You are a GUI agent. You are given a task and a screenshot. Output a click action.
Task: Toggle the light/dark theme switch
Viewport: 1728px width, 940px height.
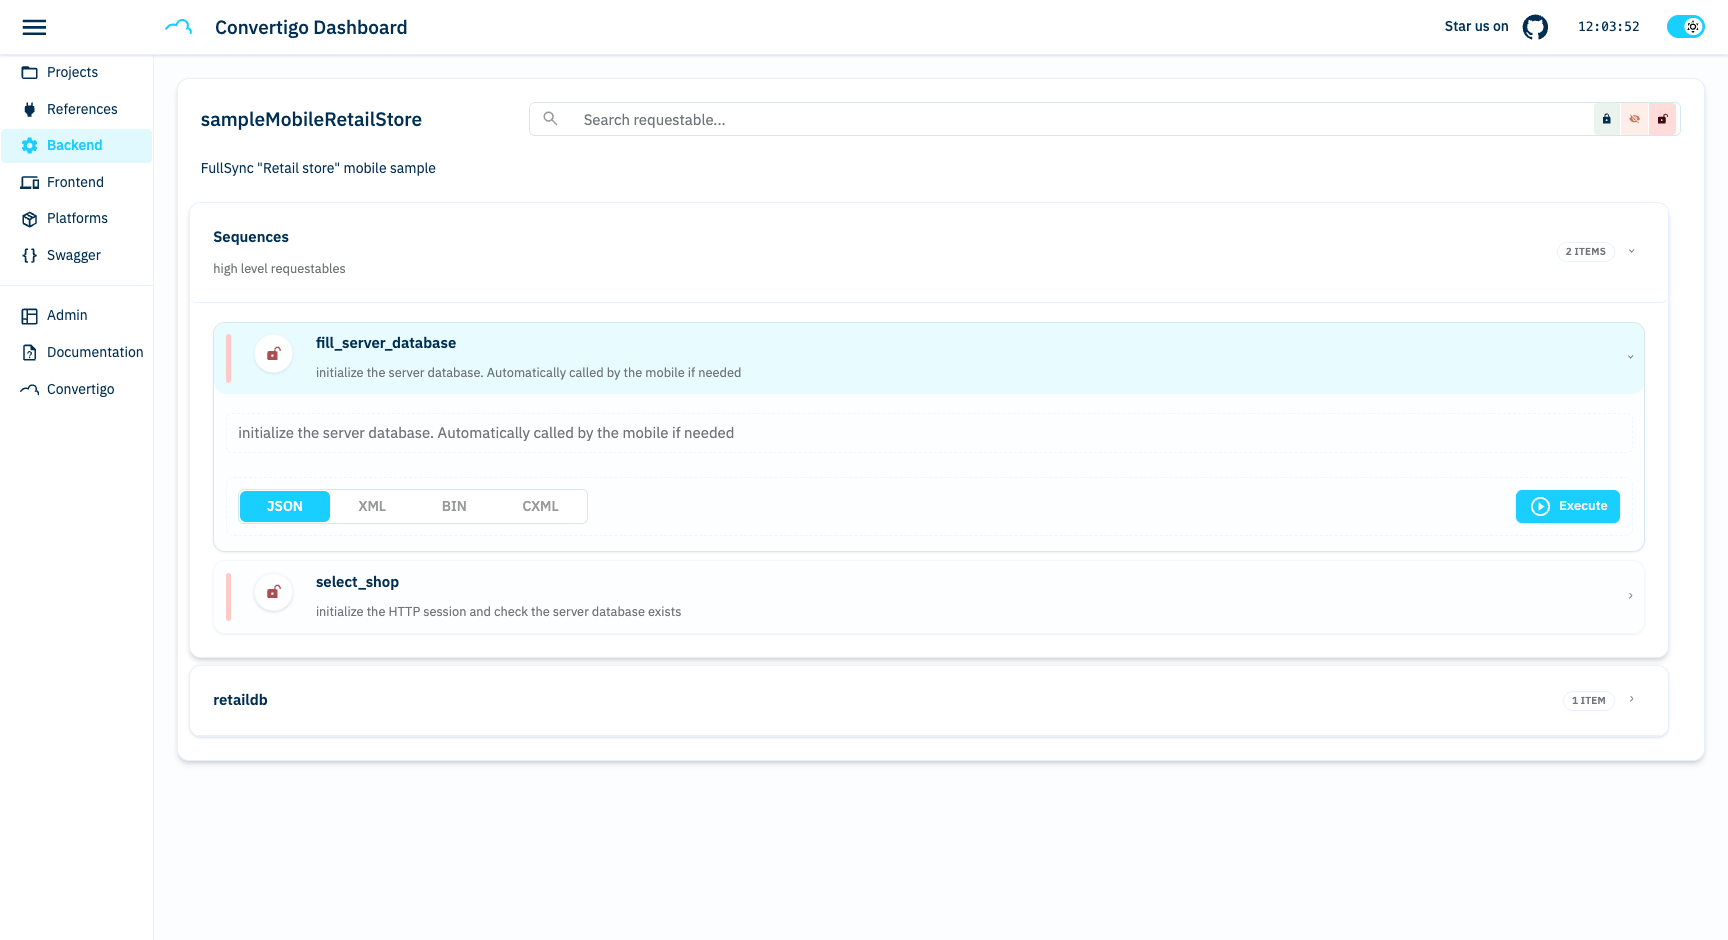coord(1685,27)
